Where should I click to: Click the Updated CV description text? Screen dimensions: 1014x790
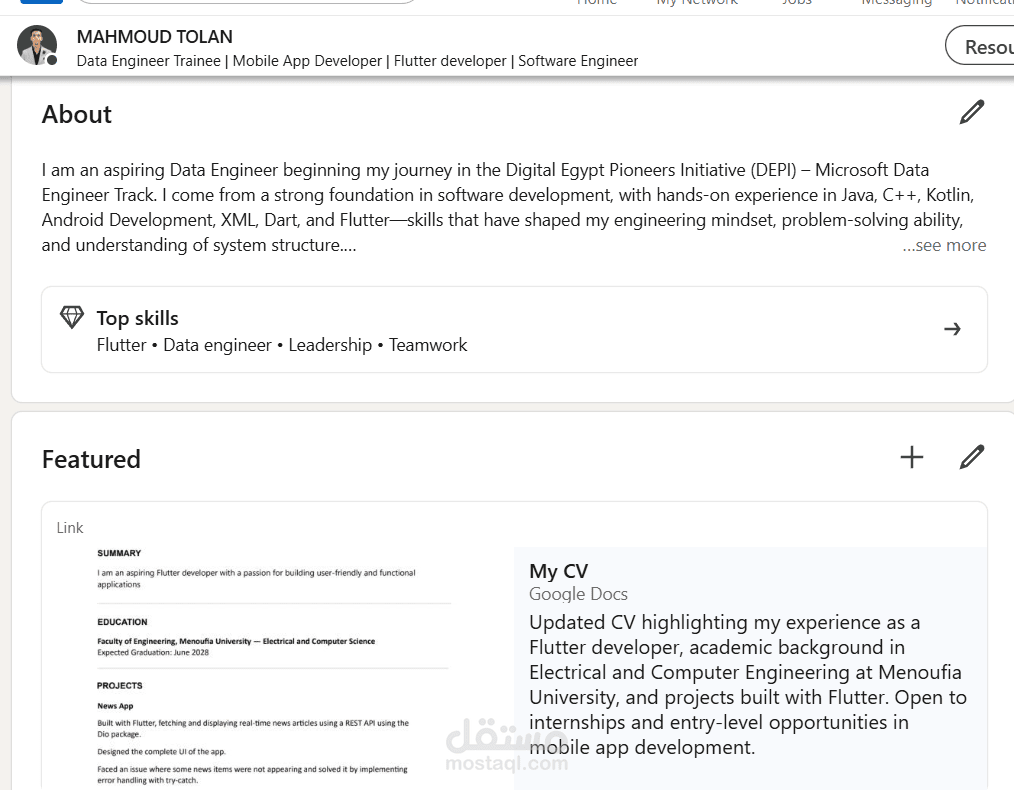click(748, 685)
